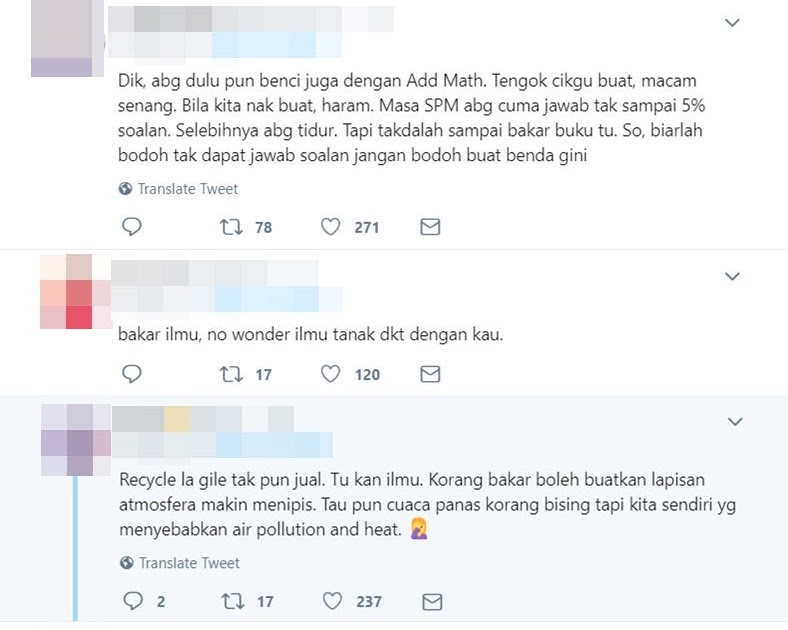The height and width of the screenshot is (630, 788).
Task: Reply to the 'bakar ilmu' tweet
Action: 132,374
